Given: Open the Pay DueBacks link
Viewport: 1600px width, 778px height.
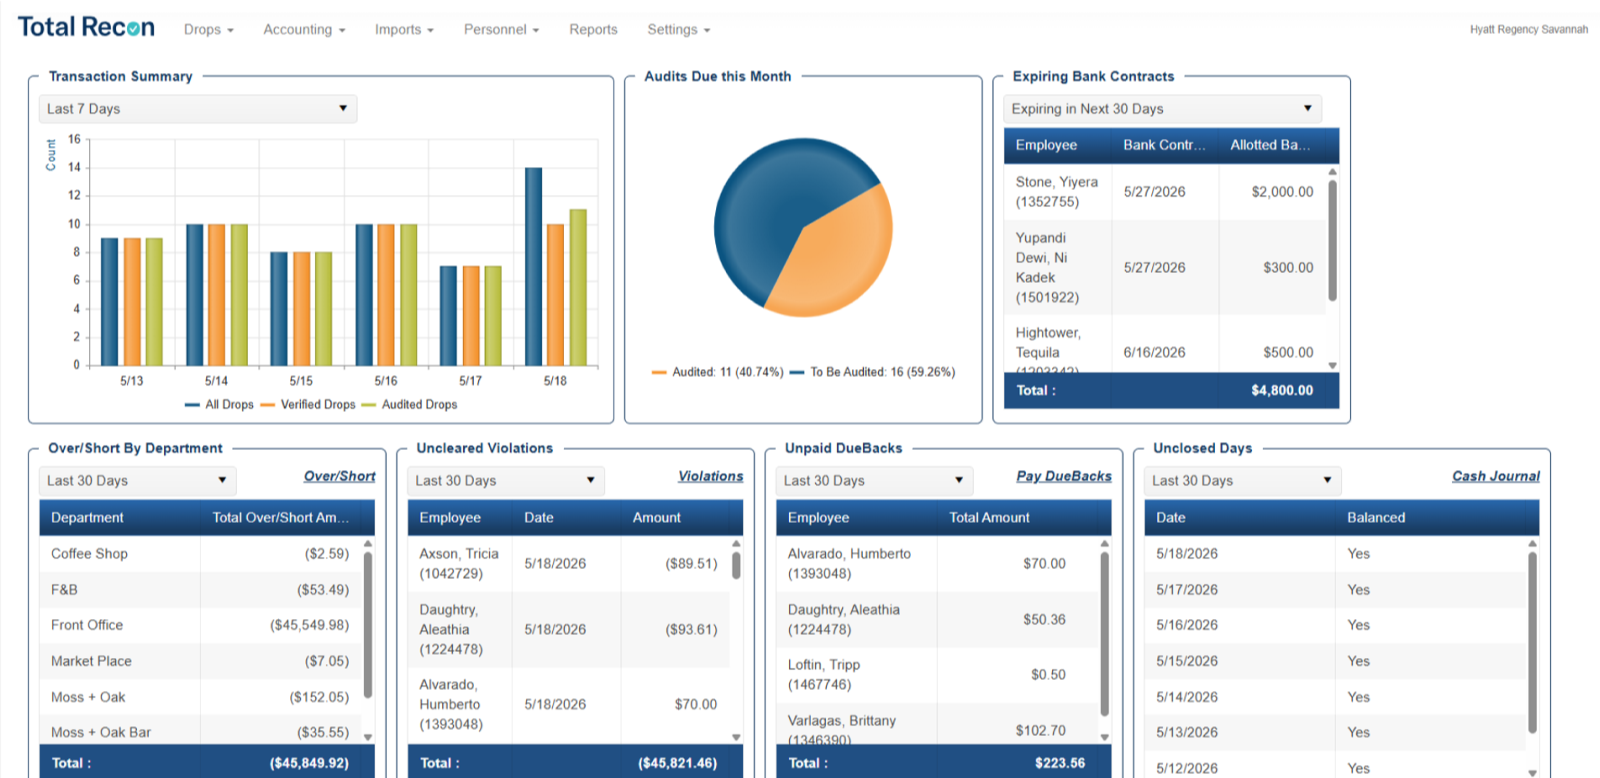Looking at the screenshot, I should pyautogui.click(x=1064, y=476).
